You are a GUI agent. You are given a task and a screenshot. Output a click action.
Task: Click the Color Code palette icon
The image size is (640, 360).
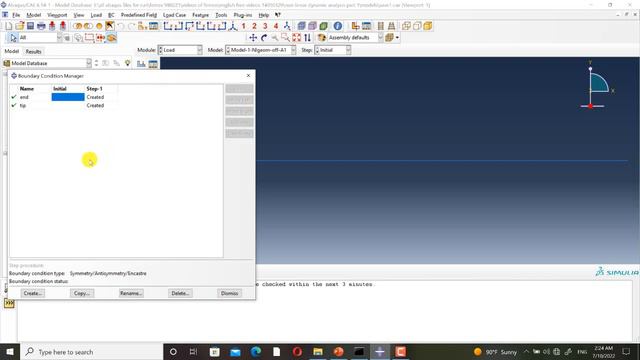click(322, 38)
